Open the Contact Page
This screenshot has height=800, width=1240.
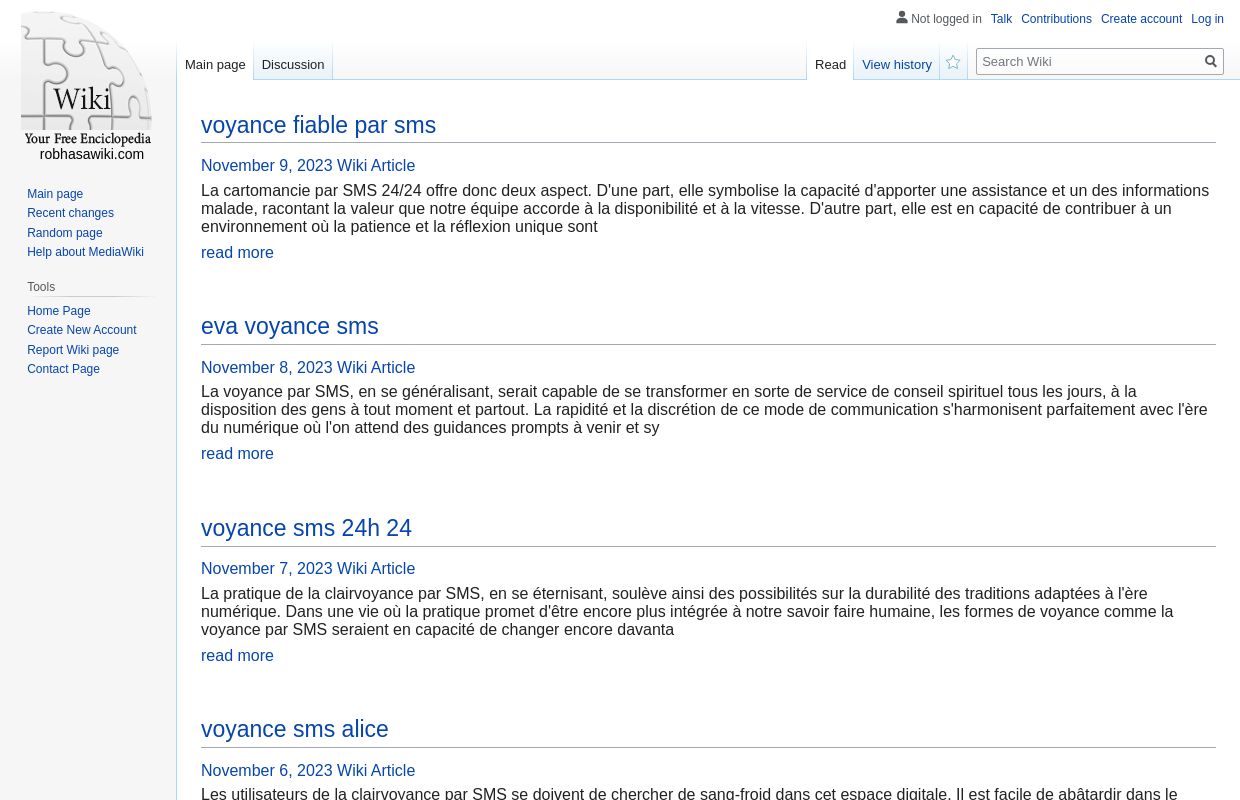pyautogui.click(x=63, y=369)
